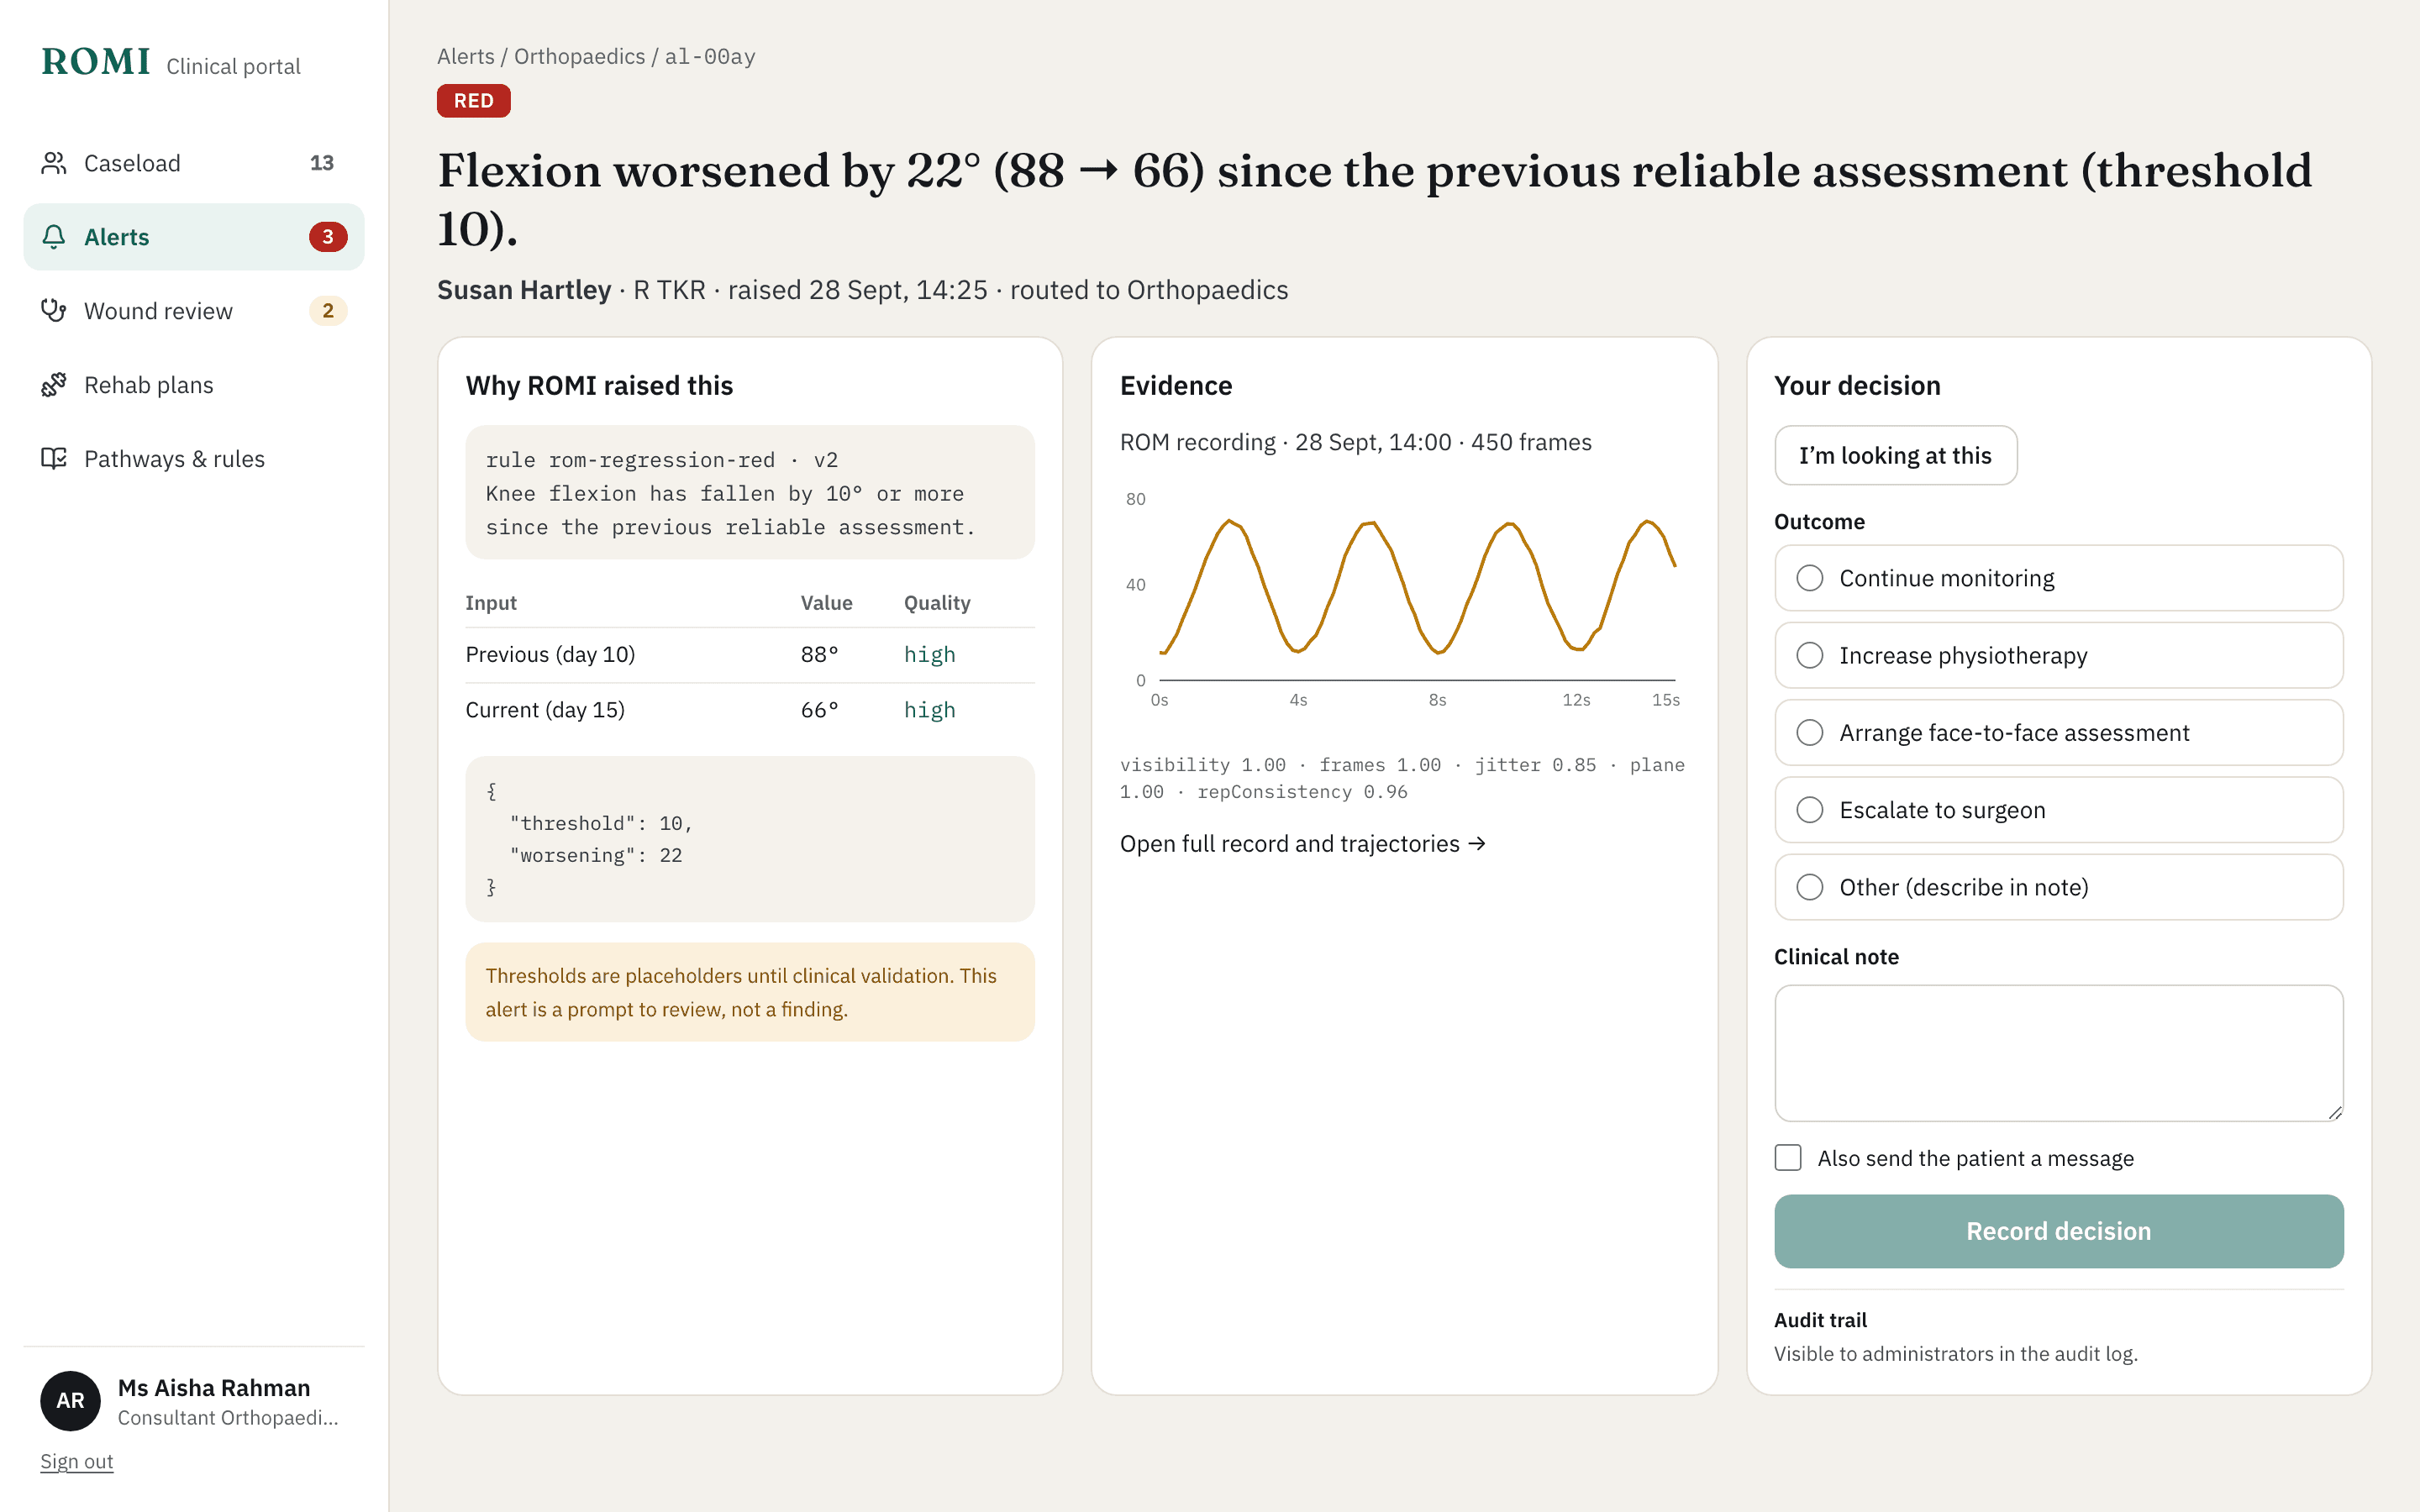Open full record and trajectories link

coord(1302,844)
